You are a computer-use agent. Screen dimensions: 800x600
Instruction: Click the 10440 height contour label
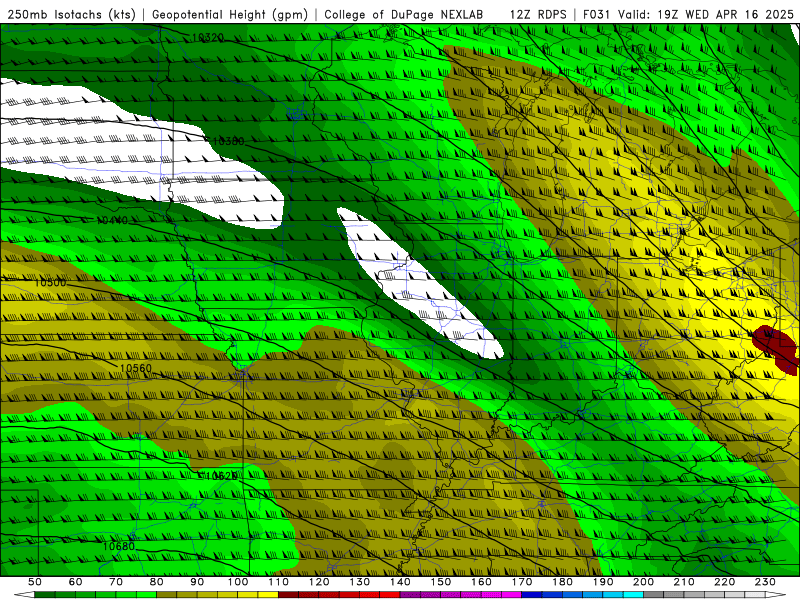tap(112, 220)
